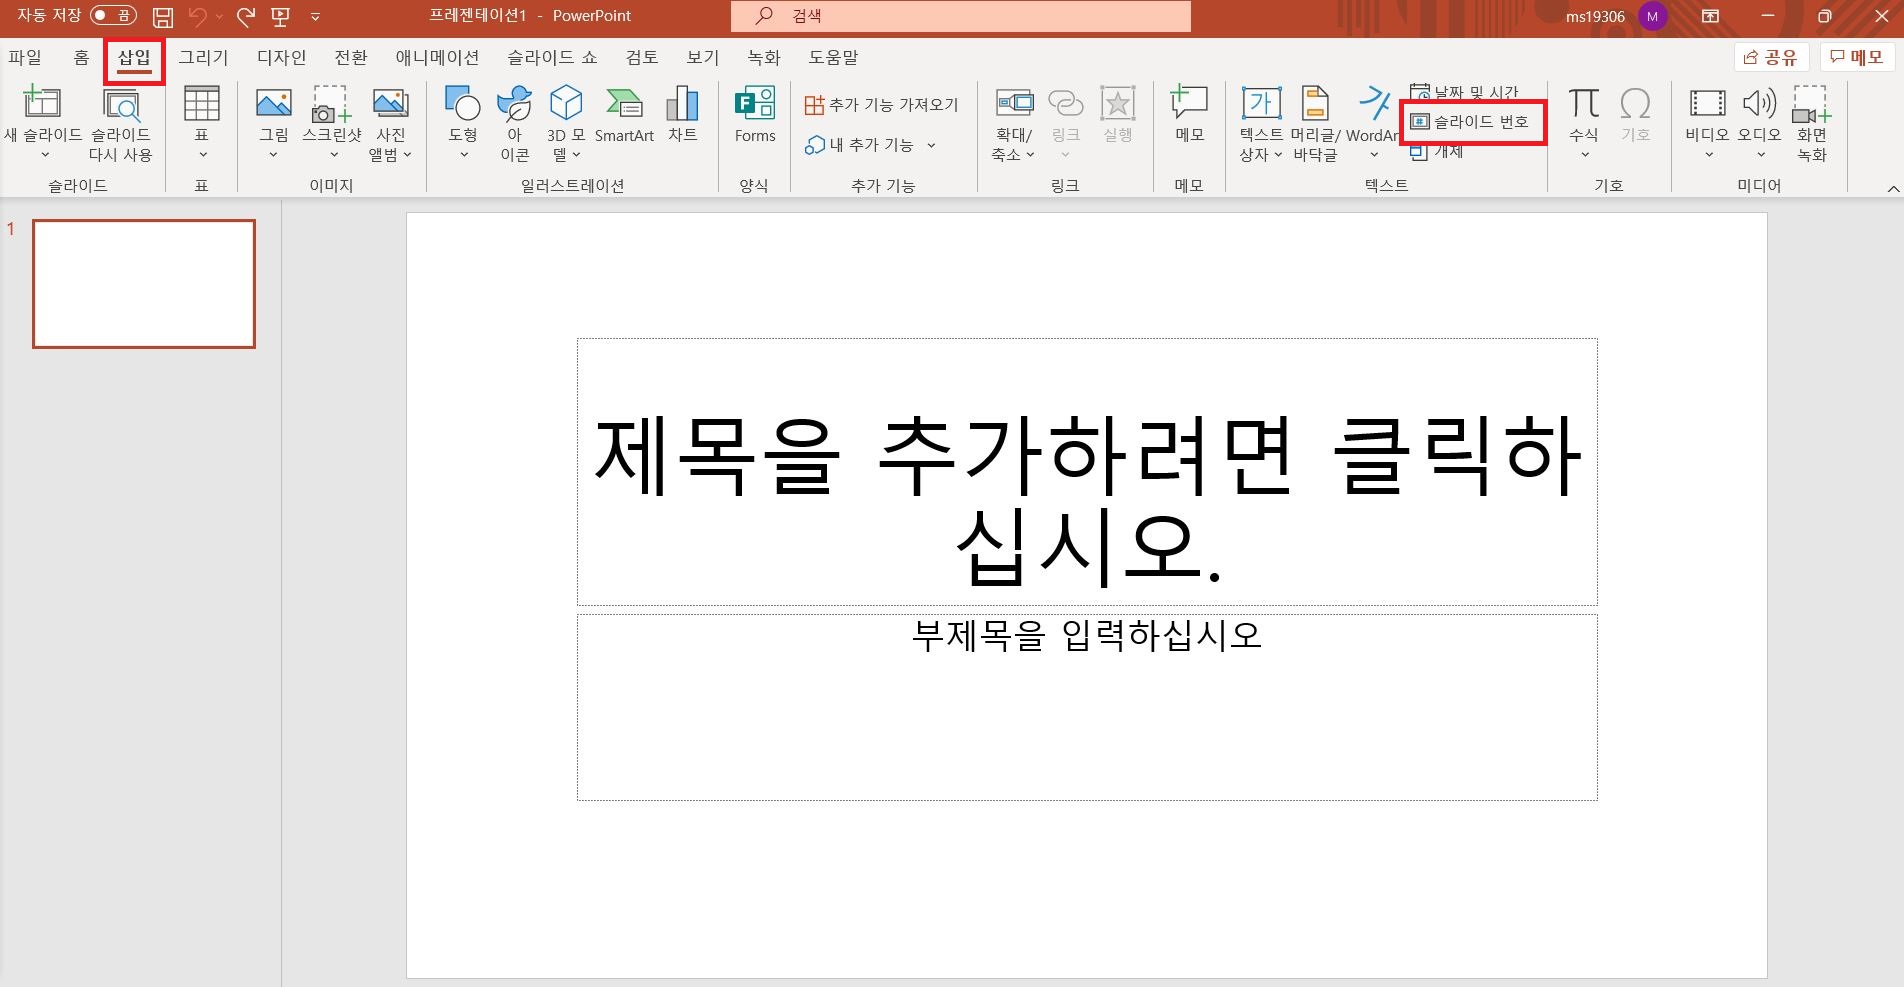Start 화면 녹화 (screen recording)
This screenshot has height=987, width=1904.
point(1813,122)
